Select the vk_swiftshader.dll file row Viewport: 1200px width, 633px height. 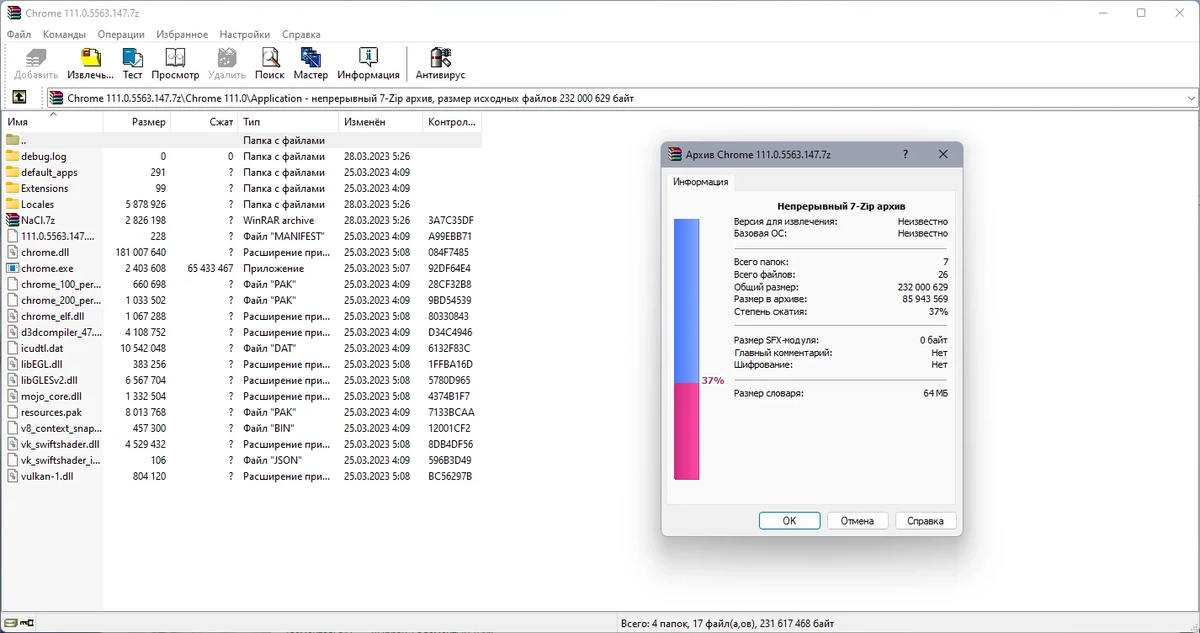[241, 444]
